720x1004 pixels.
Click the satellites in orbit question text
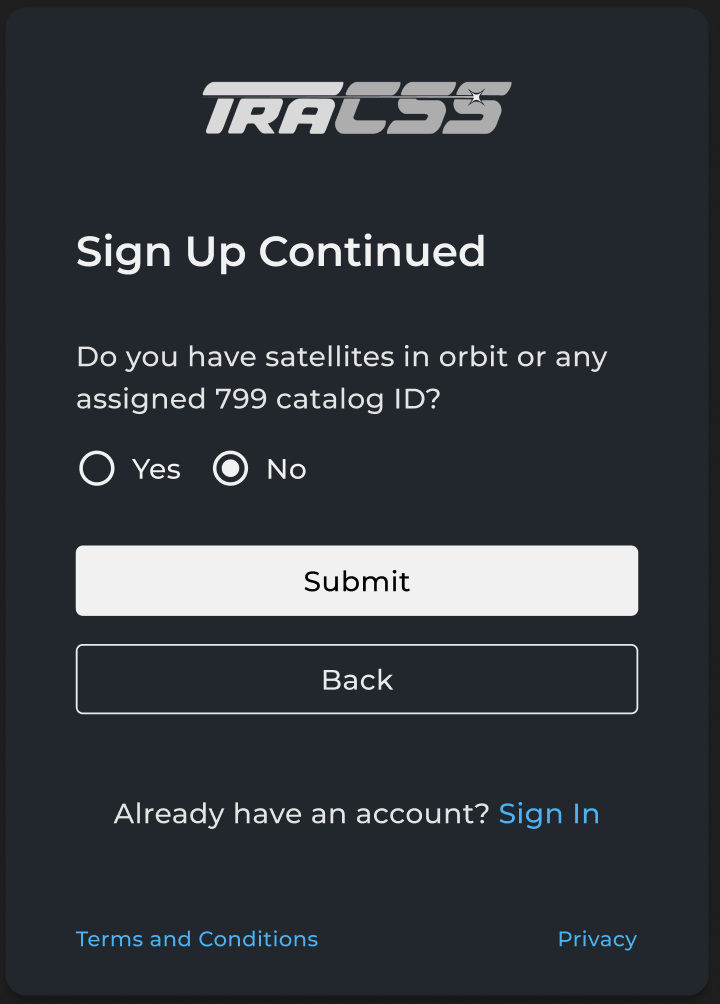click(x=342, y=357)
